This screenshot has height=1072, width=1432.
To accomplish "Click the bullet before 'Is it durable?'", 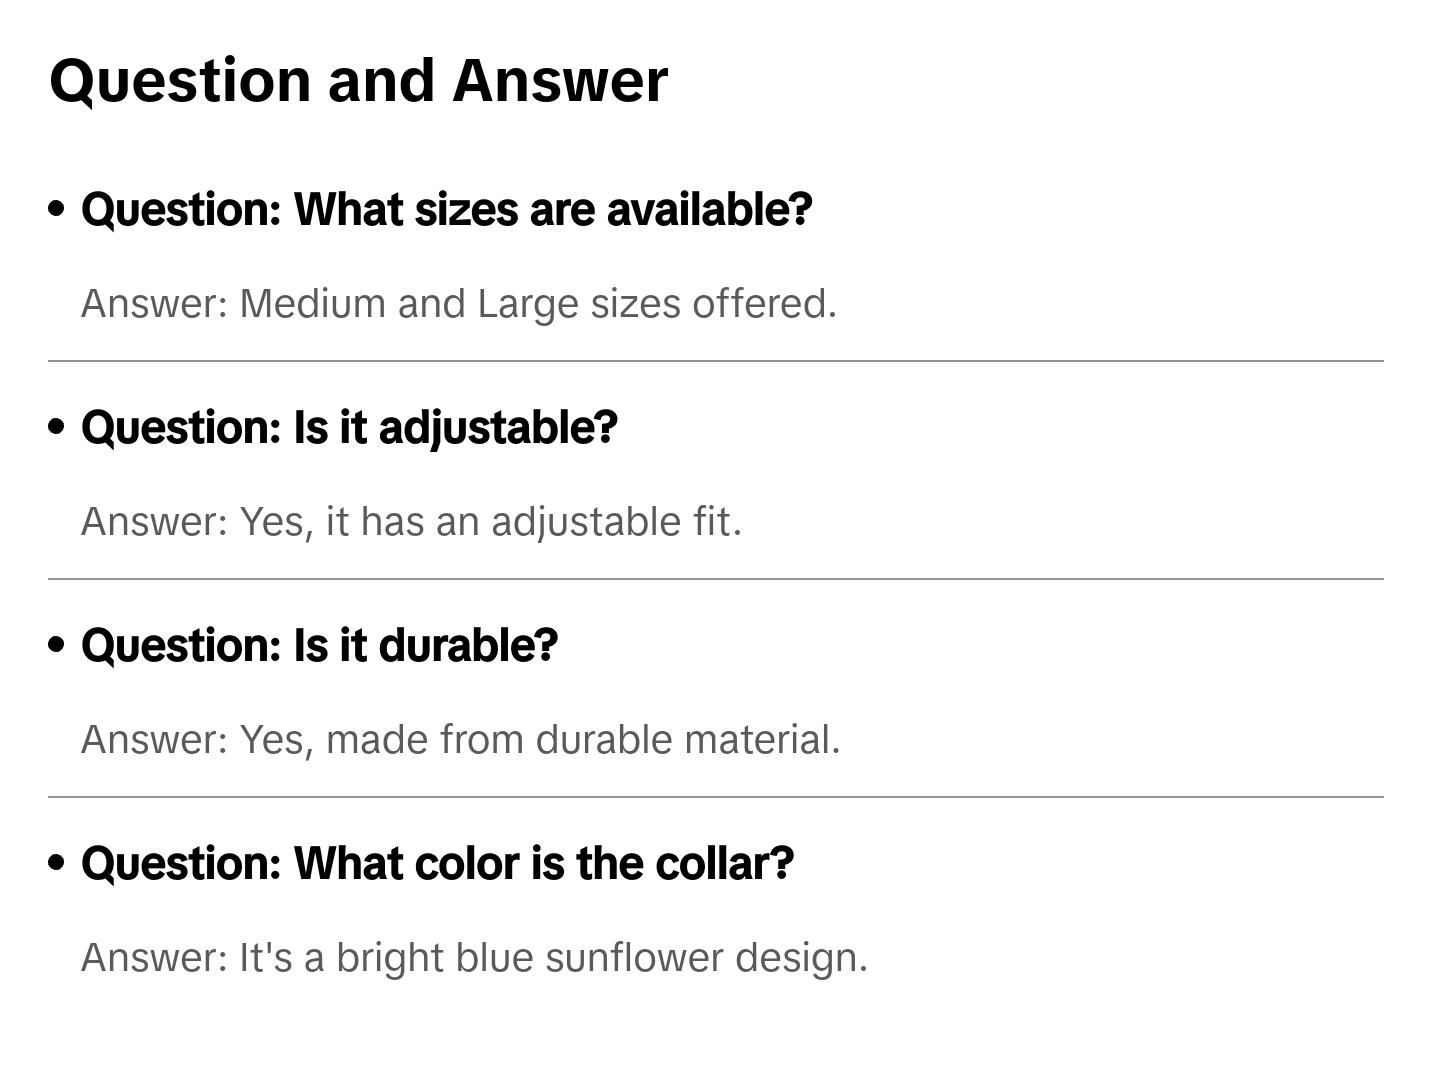I will [x=57, y=645].
